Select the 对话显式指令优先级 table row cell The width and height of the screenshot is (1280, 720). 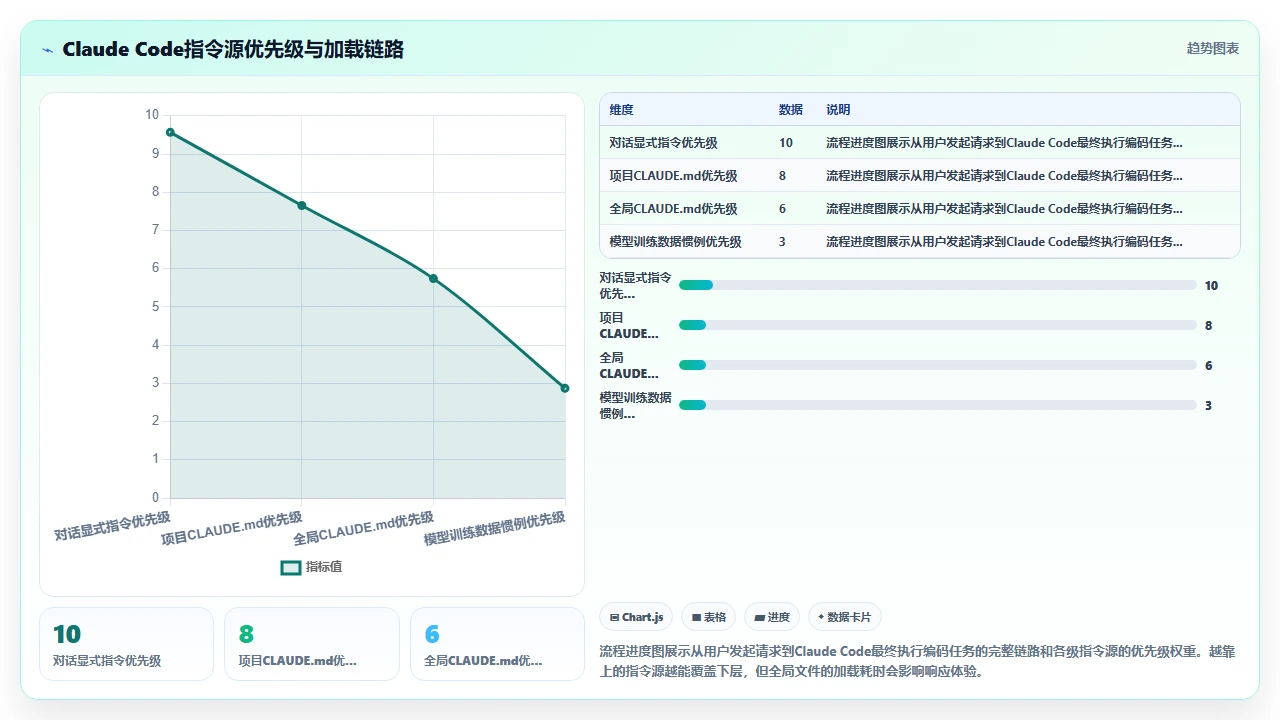pyautogui.click(x=663, y=143)
